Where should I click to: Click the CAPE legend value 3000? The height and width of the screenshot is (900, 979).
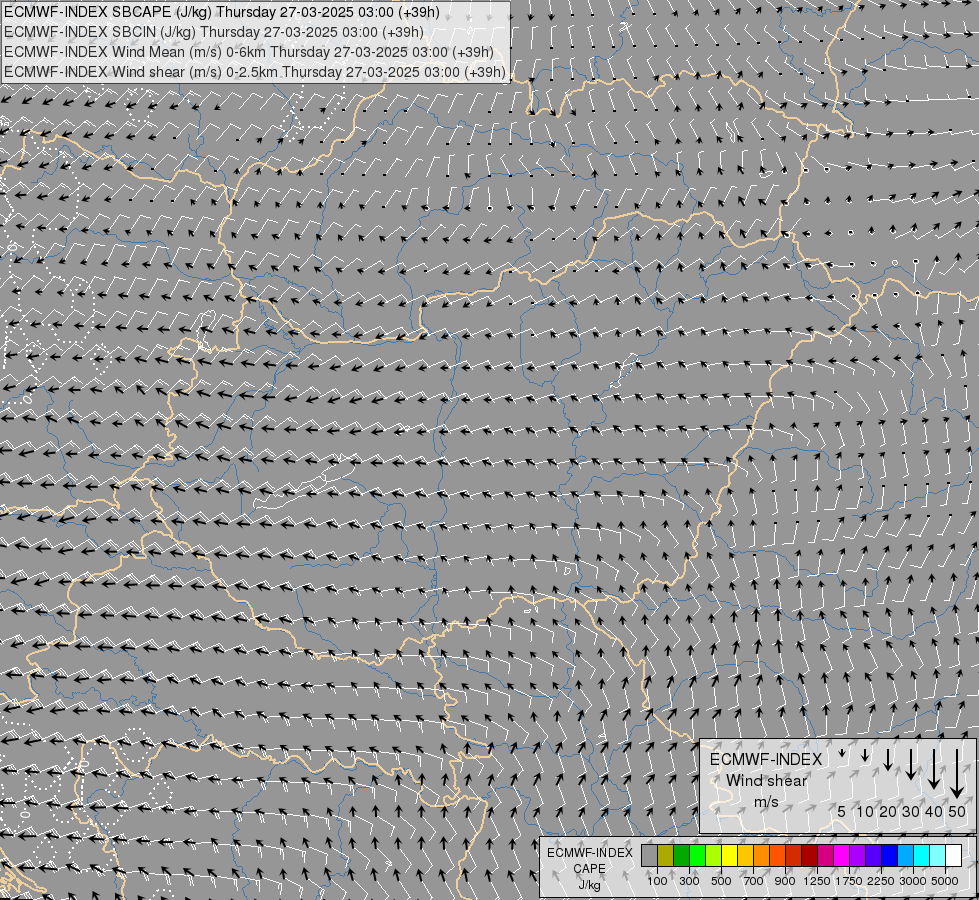(913, 881)
